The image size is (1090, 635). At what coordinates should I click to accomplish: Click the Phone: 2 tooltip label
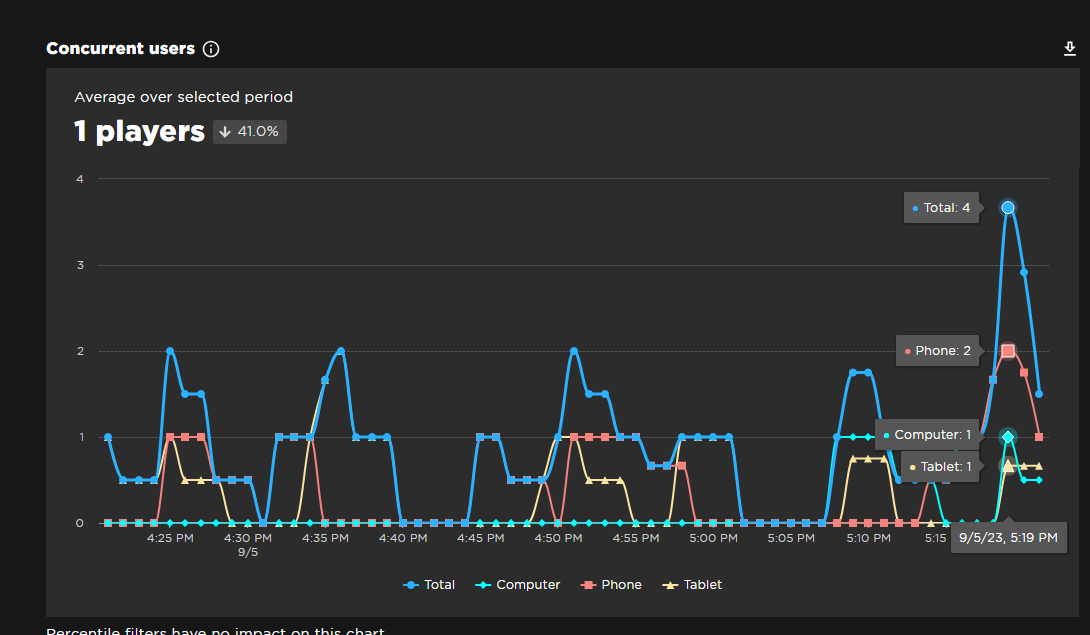click(x=937, y=350)
